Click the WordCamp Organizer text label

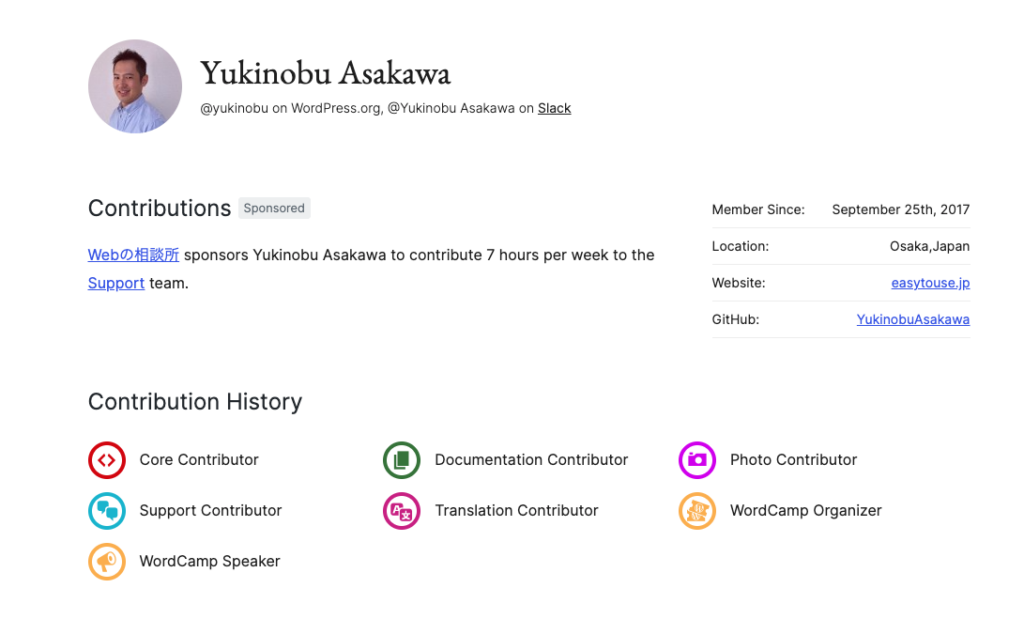pos(806,511)
